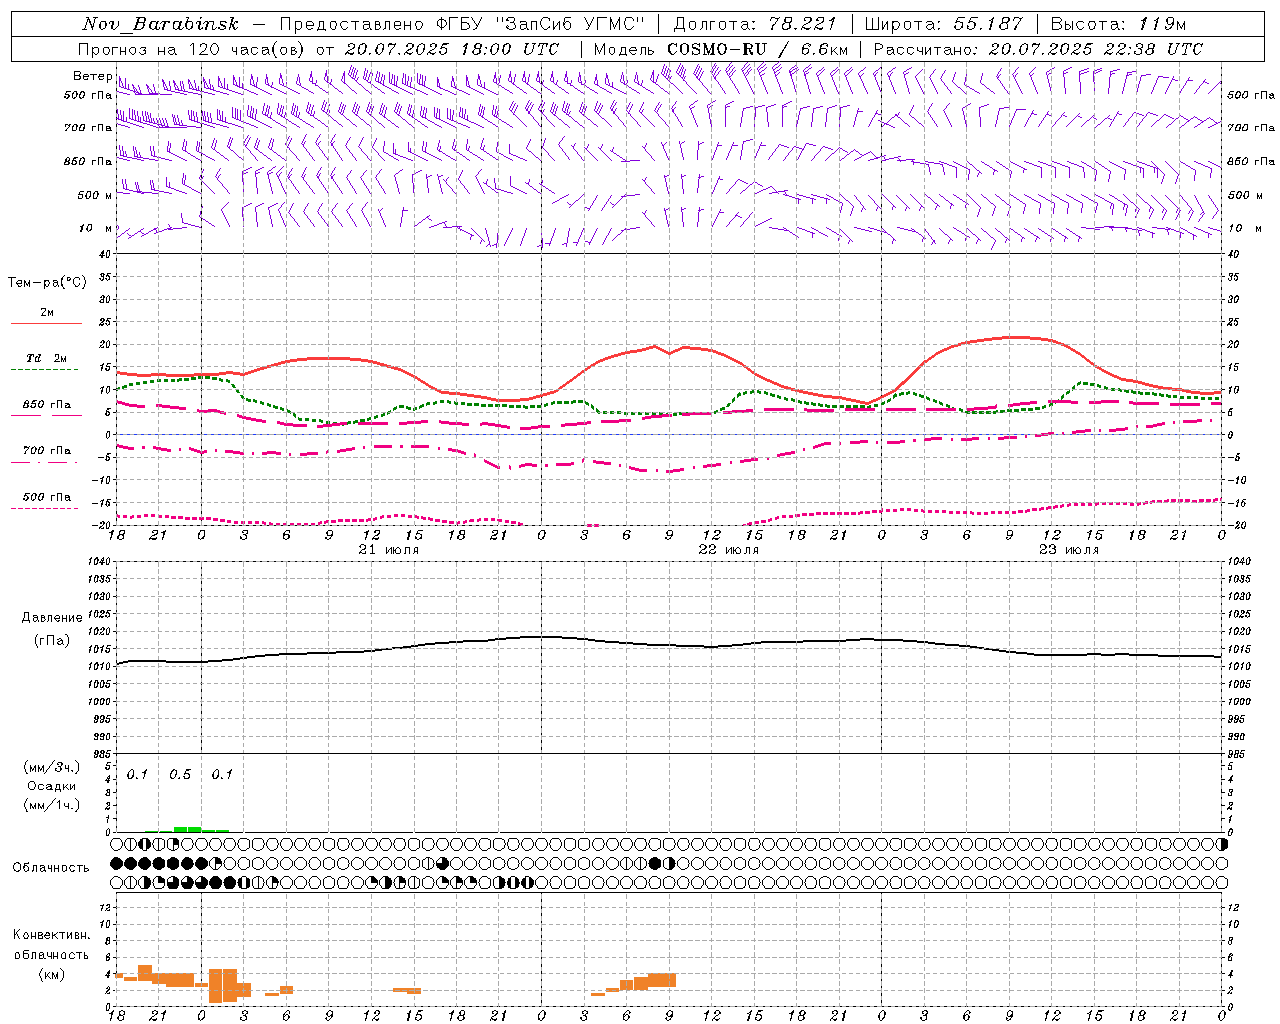The width and height of the screenshot is (1280, 1024).
Task: Click the Nov_Barabinsk station title
Action: [161, 24]
